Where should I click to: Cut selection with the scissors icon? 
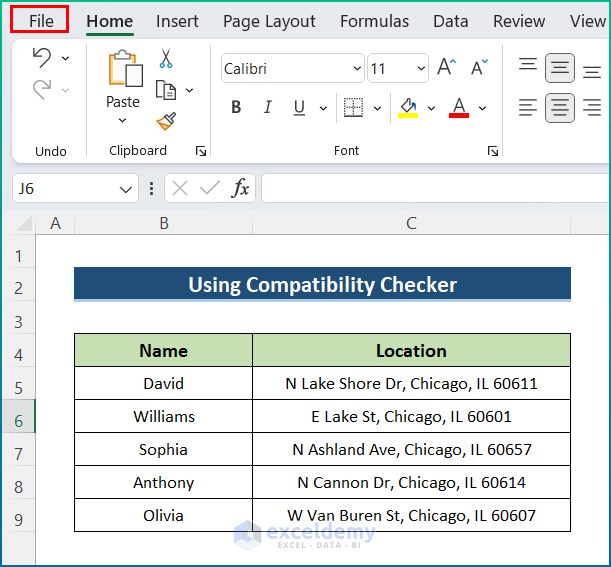click(166, 58)
